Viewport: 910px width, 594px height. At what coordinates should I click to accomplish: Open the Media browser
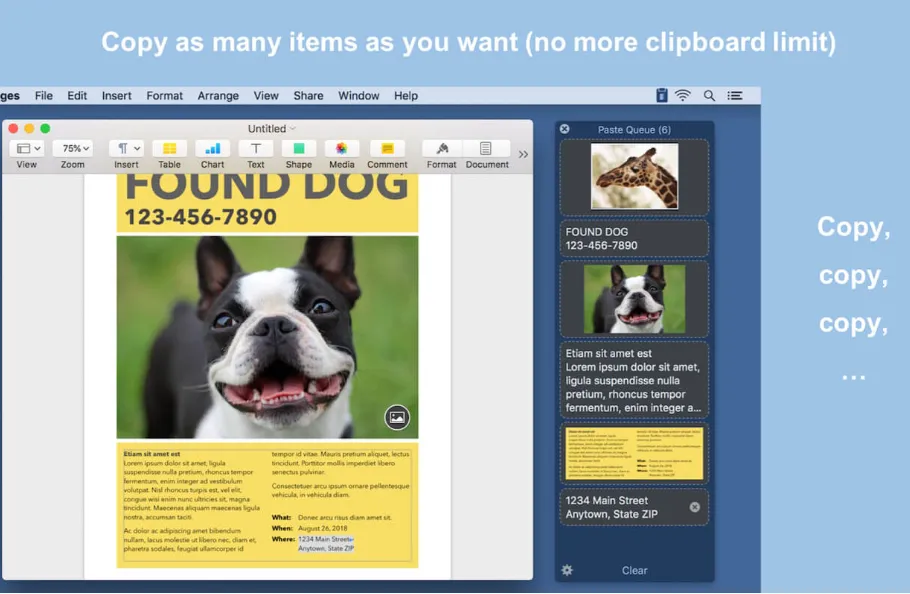click(x=342, y=149)
